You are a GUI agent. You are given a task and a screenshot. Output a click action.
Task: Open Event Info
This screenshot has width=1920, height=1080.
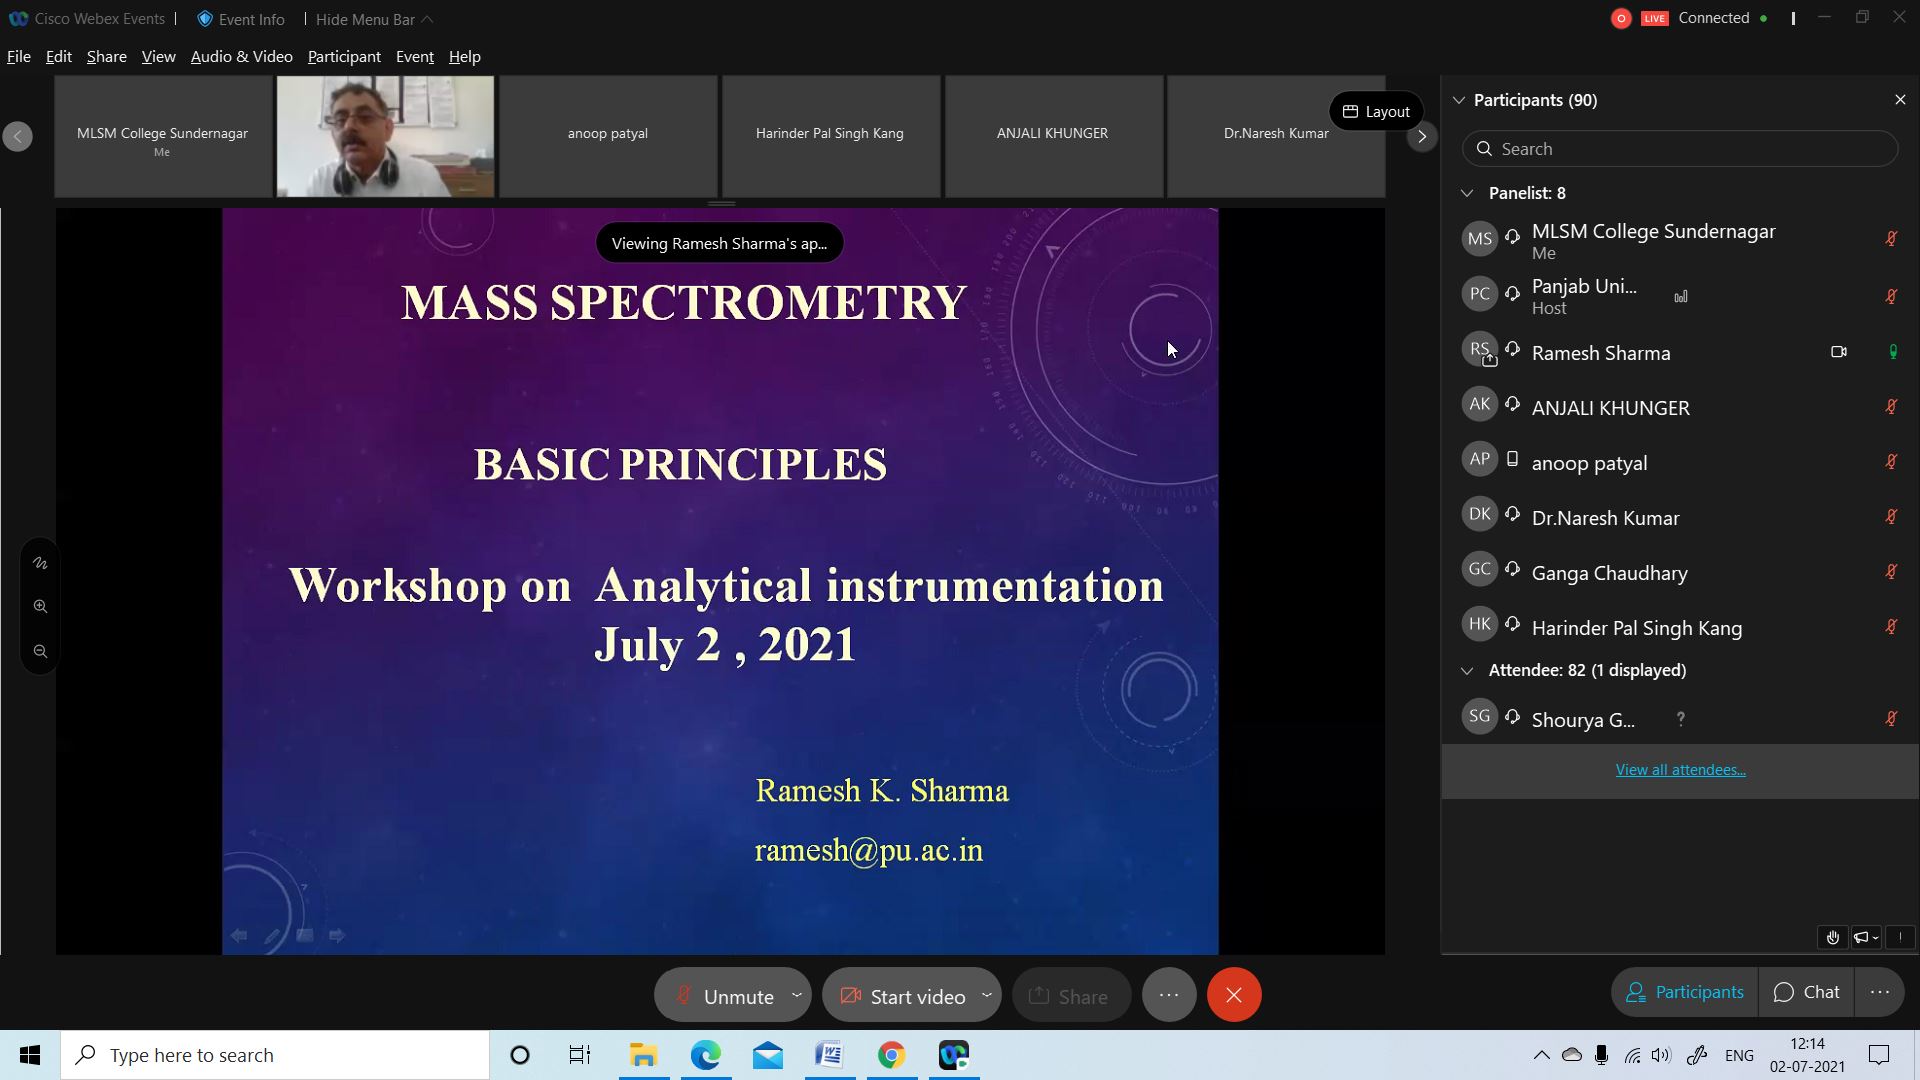click(x=241, y=19)
